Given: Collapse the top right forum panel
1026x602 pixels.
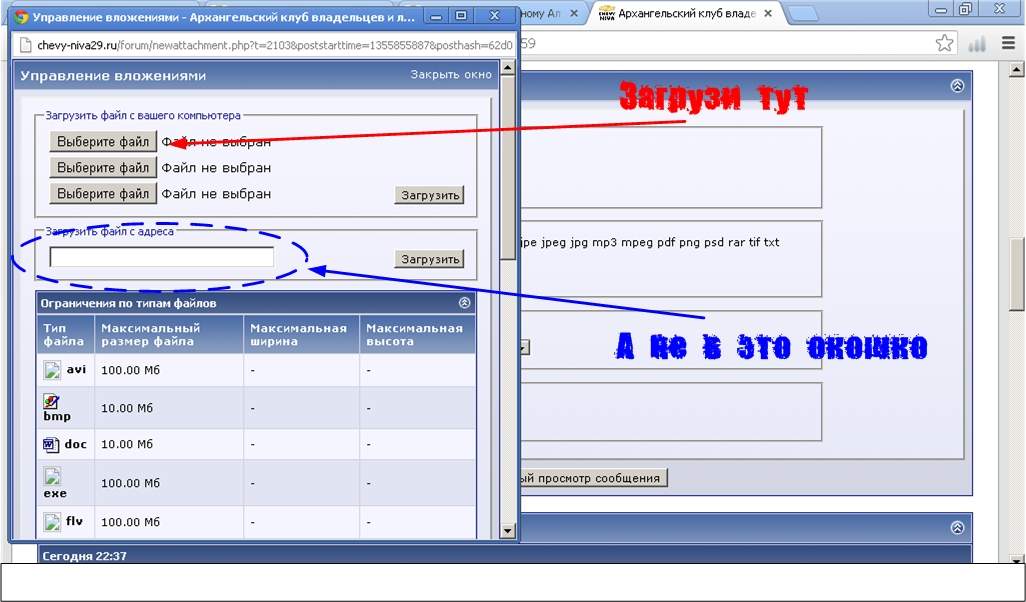Looking at the screenshot, I should pos(957,86).
